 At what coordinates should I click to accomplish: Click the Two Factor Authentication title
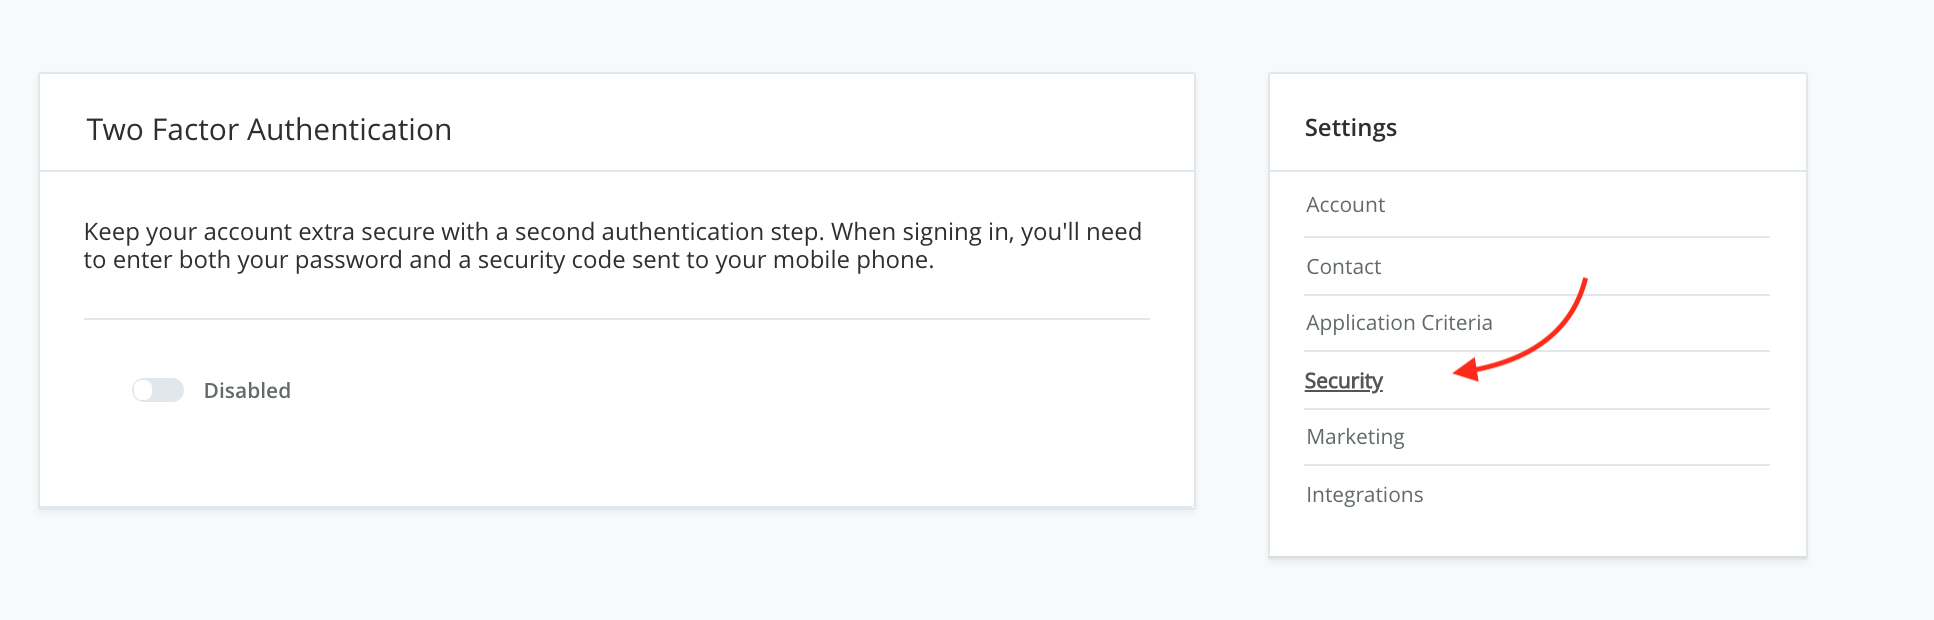269,130
